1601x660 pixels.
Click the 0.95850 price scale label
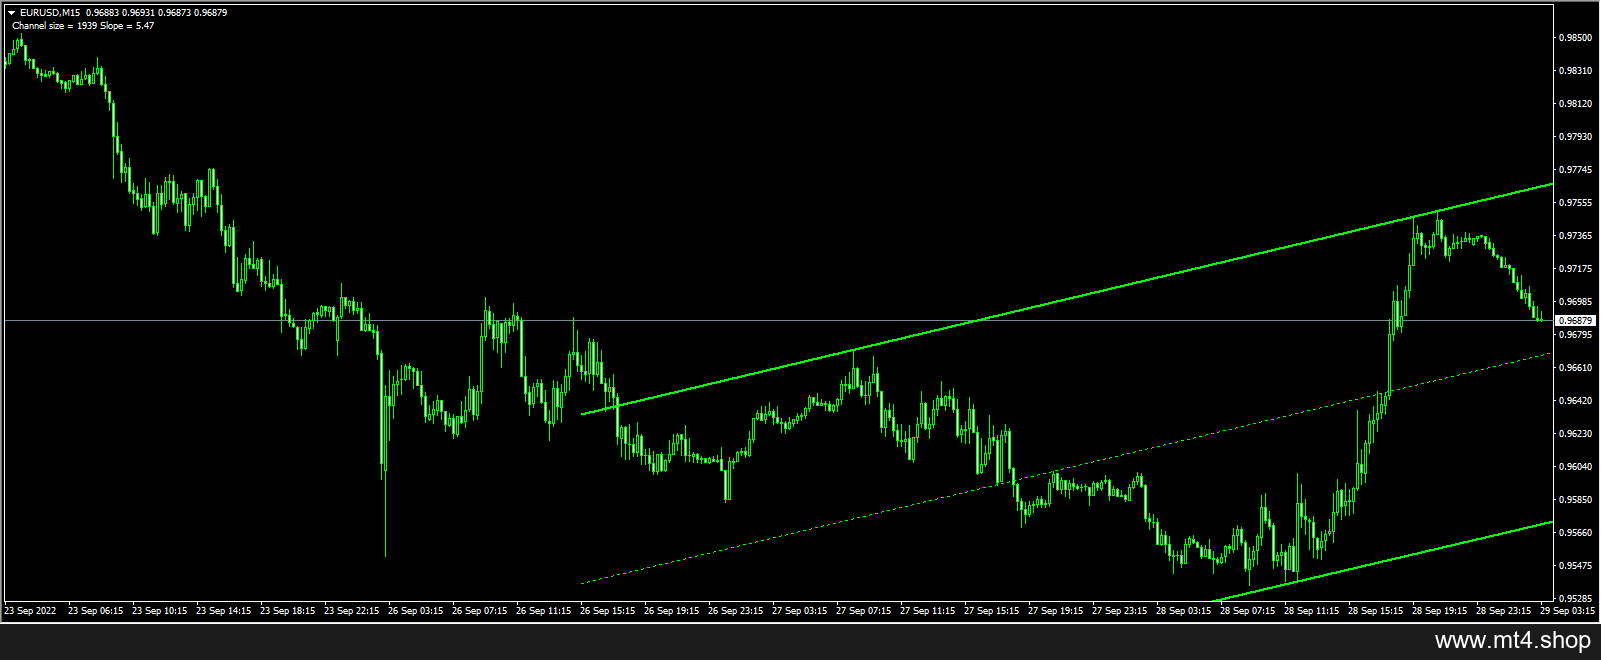click(1575, 500)
